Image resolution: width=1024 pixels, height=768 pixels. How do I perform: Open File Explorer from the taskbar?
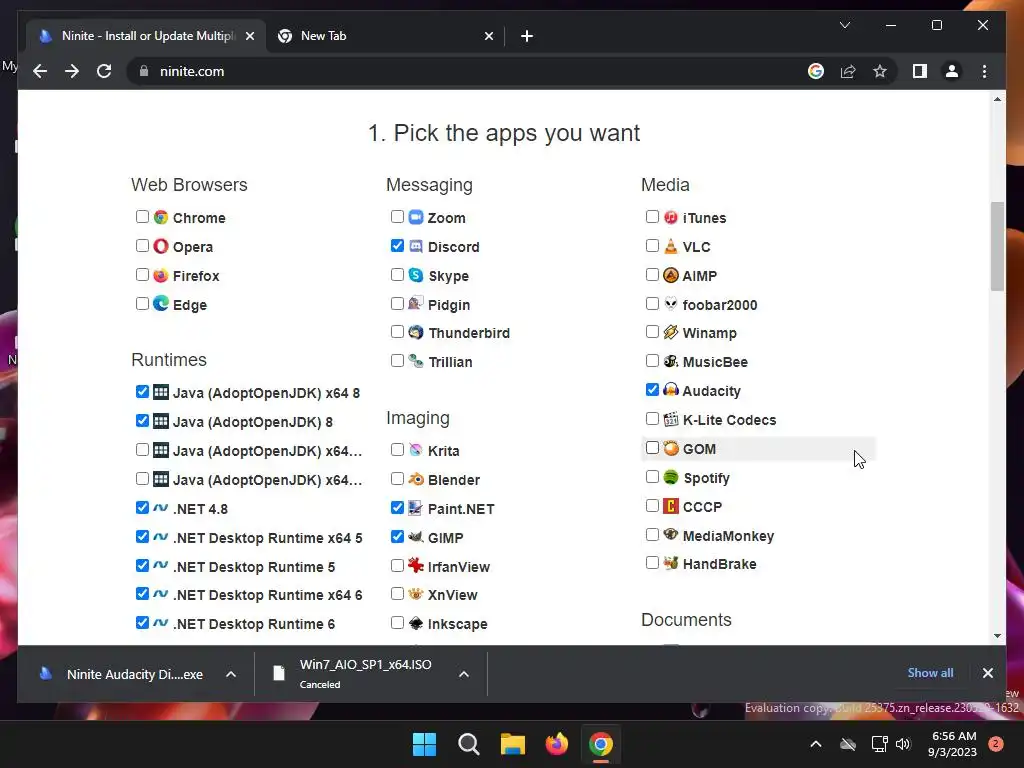[513, 744]
